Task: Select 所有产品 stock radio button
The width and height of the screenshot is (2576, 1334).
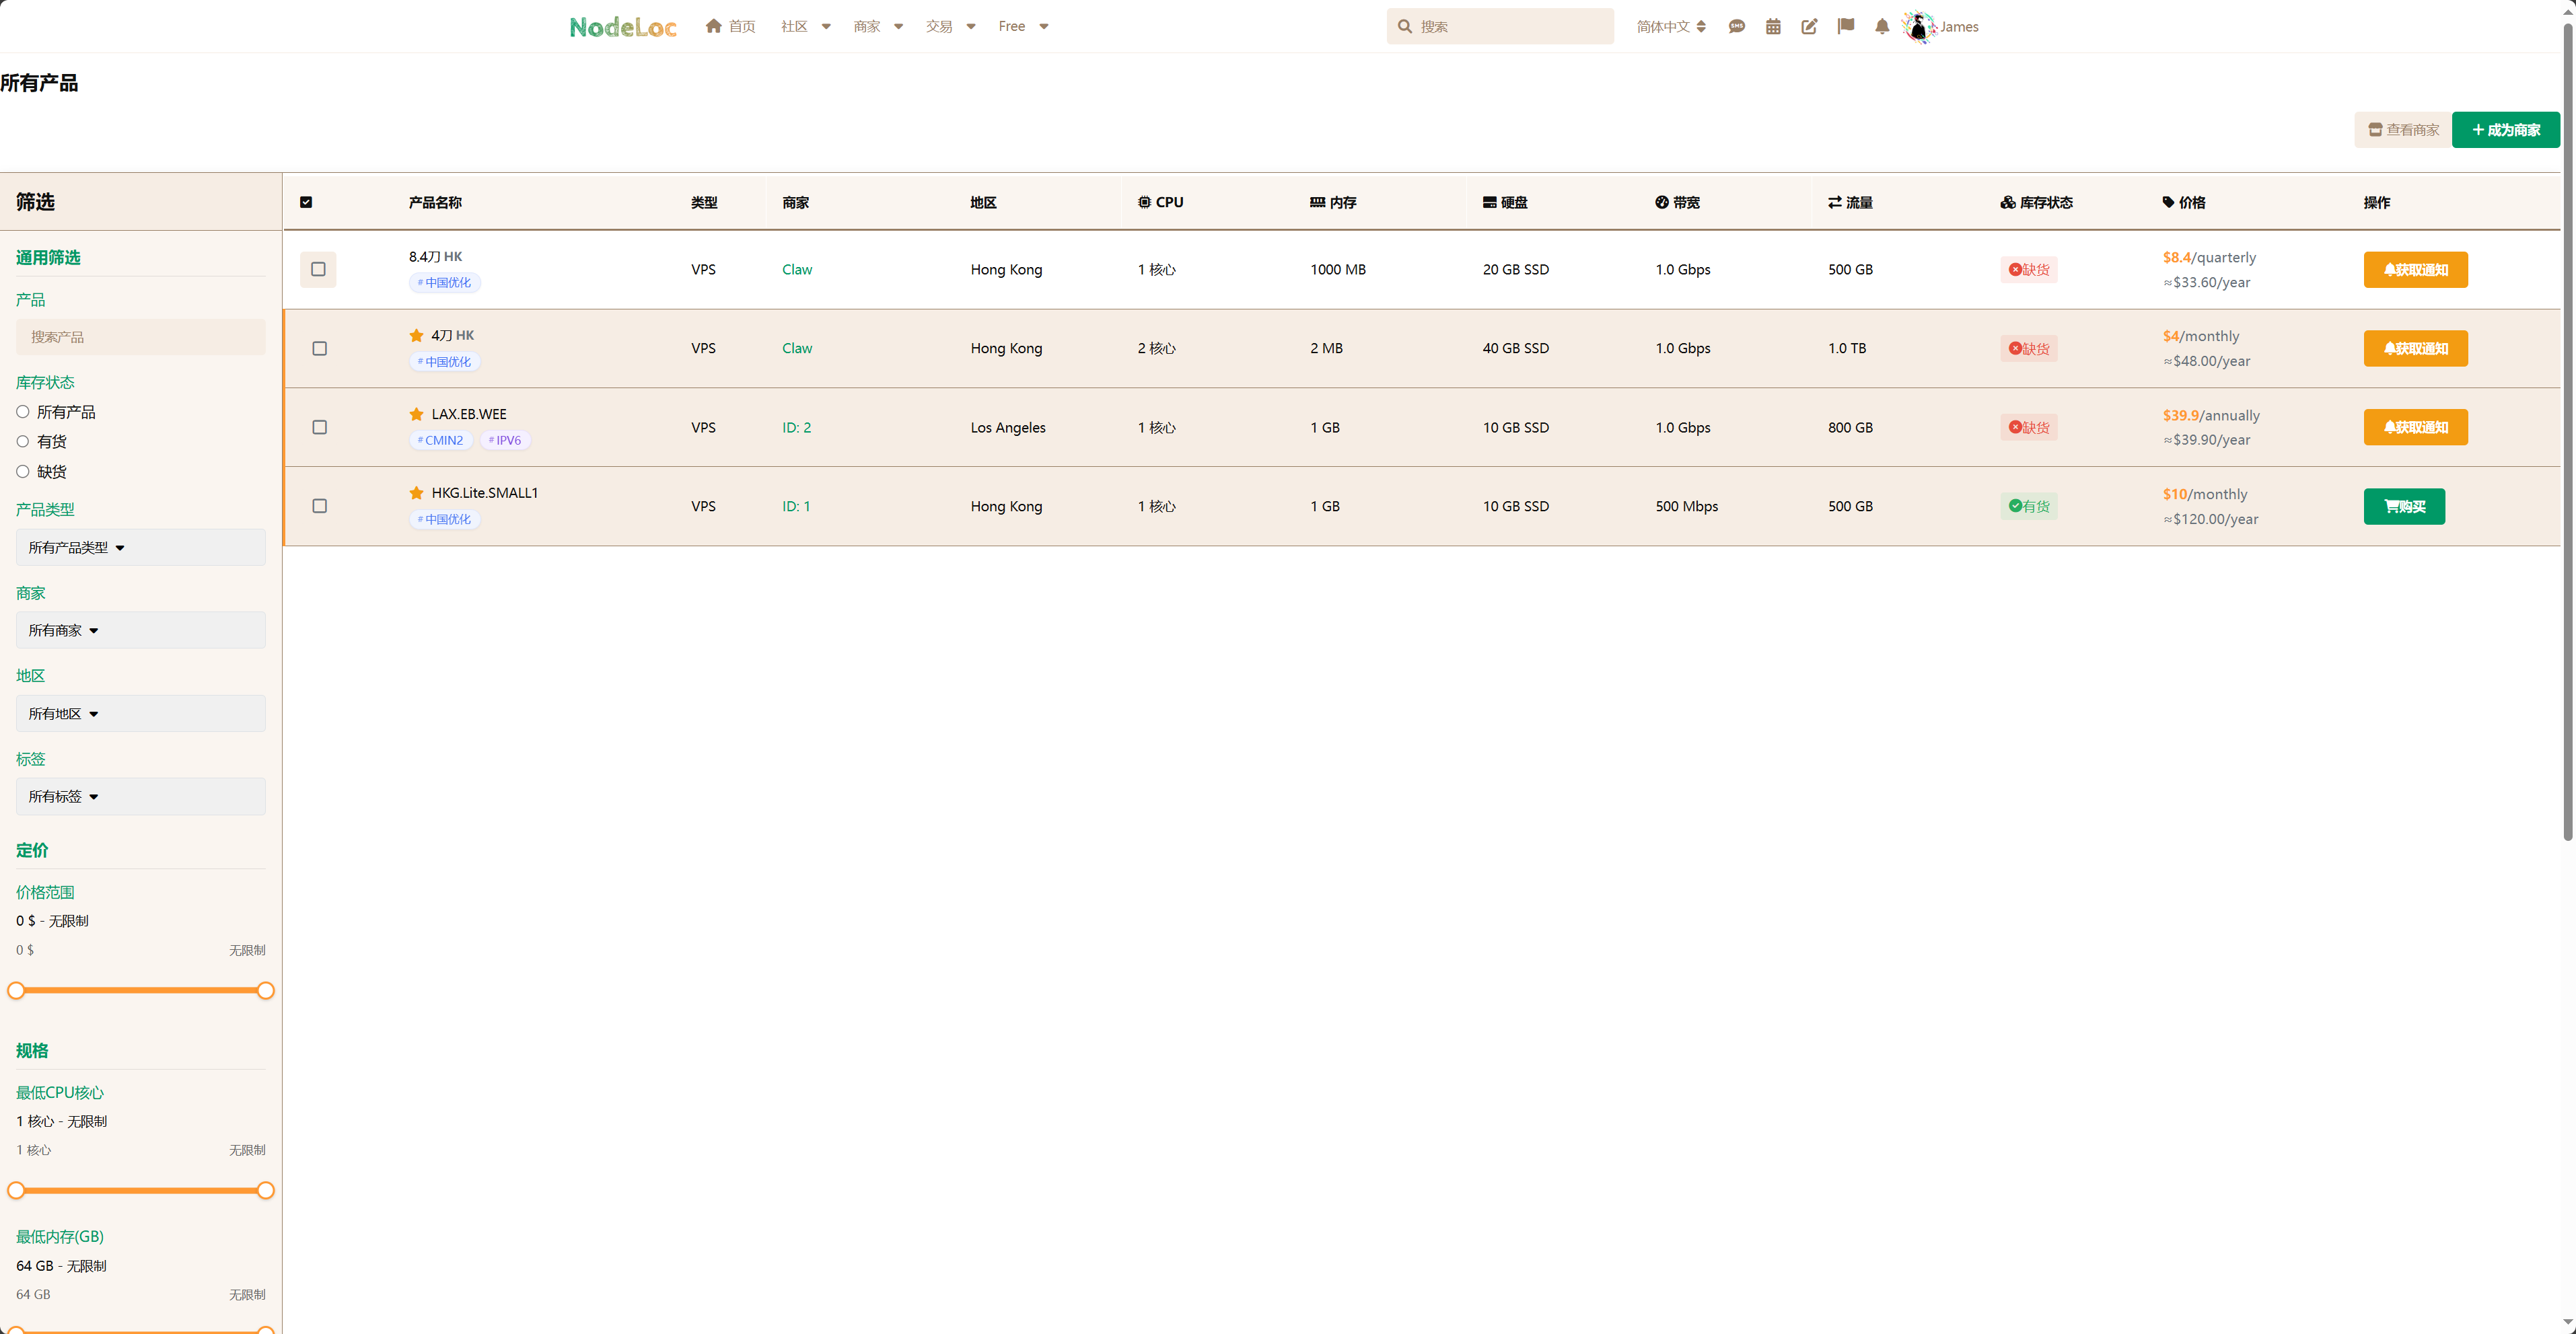Action: (x=22, y=411)
